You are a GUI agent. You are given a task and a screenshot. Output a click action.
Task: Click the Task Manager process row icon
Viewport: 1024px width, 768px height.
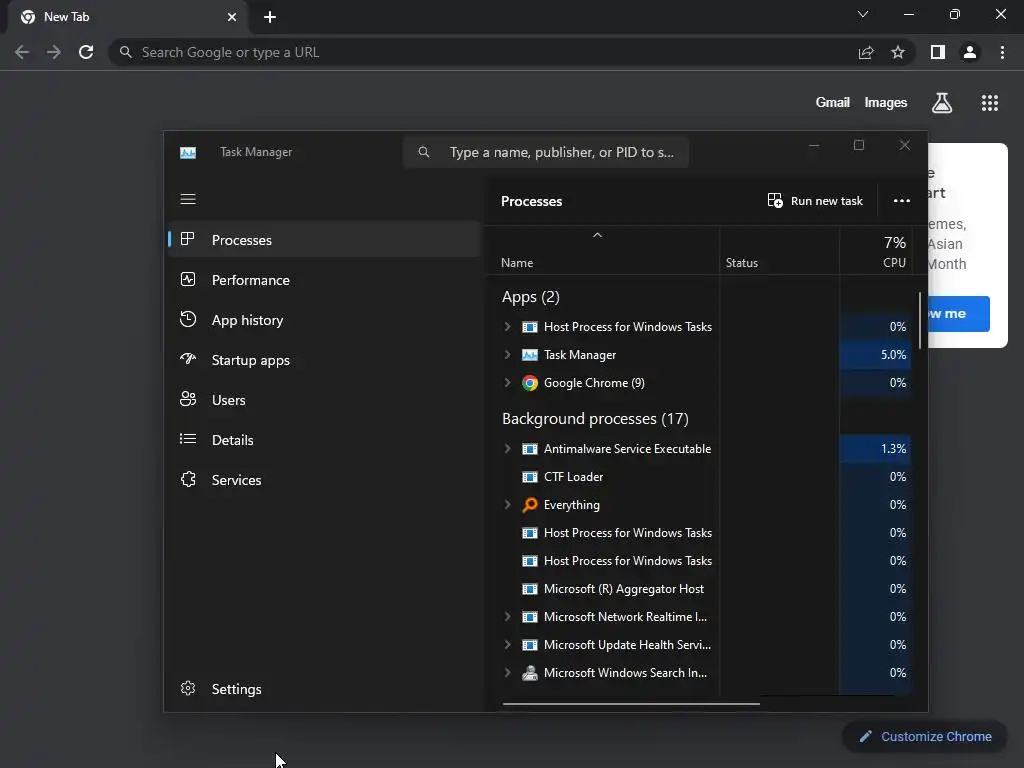[x=530, y=355]
